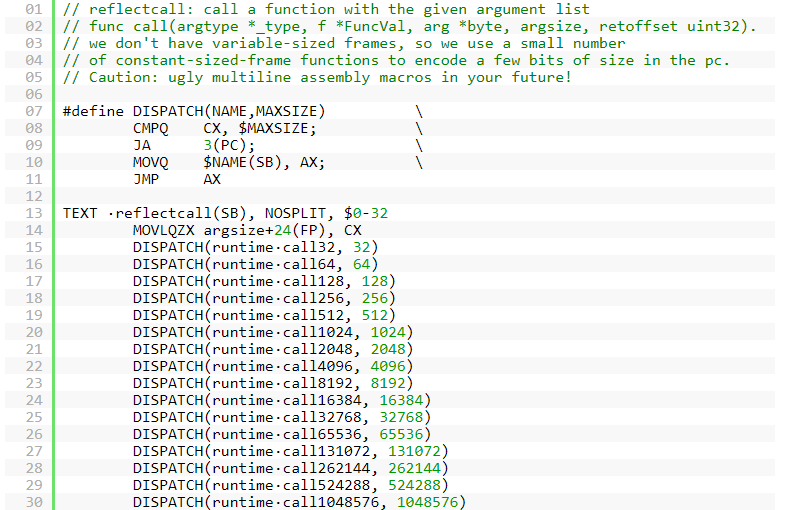This screenshot has width=791, height=510.
Task: Click '$NAME(SB), AX;' operand on line 10
Action: pos(264,162)
